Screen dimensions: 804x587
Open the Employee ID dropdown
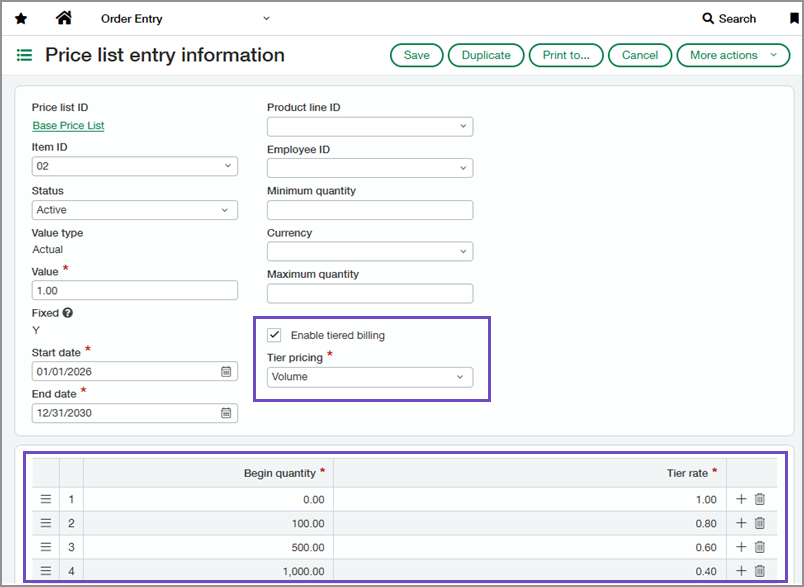point(370,168)
